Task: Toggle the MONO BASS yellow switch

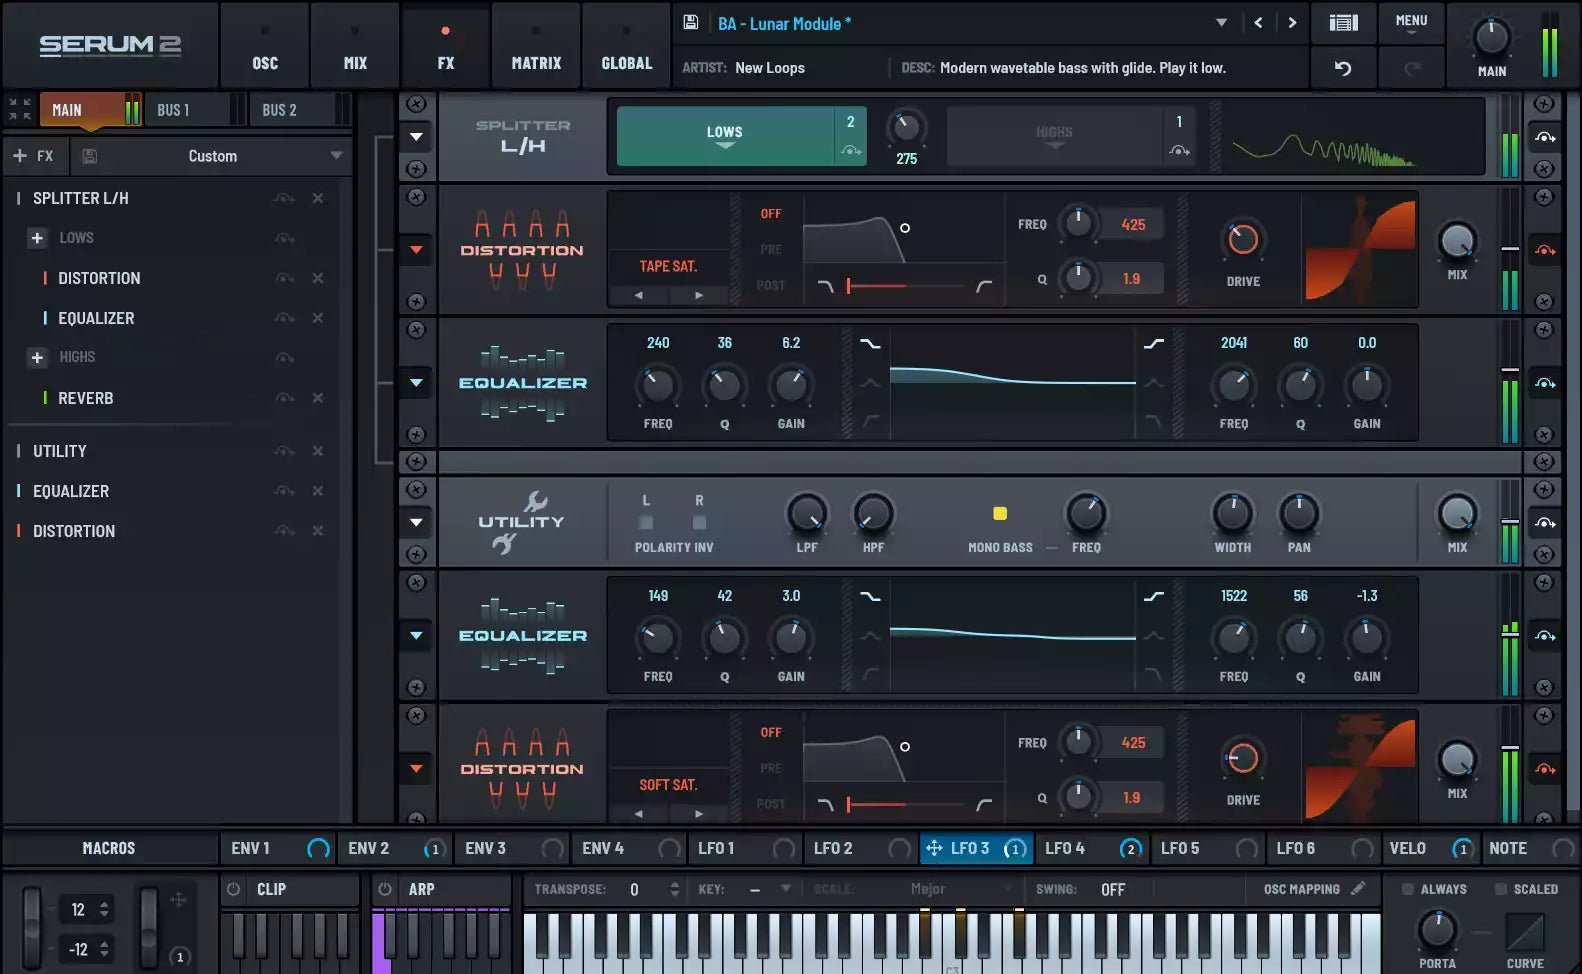Action: point(1000,513)
